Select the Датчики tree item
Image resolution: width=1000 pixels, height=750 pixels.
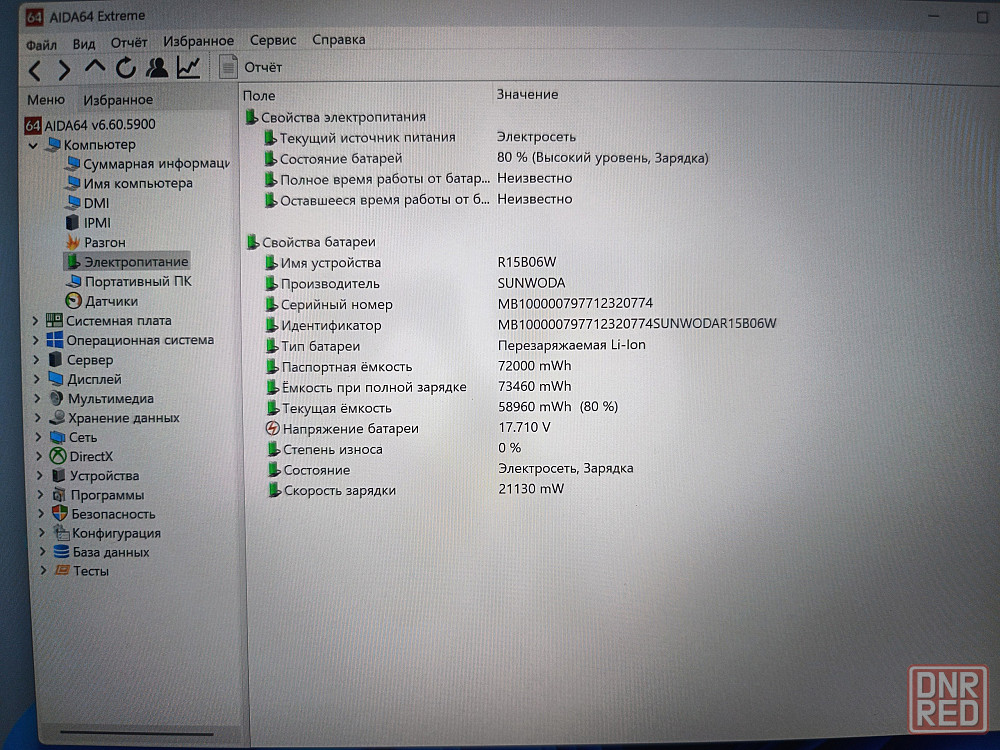pyautogui.click(x=101, y=301)
